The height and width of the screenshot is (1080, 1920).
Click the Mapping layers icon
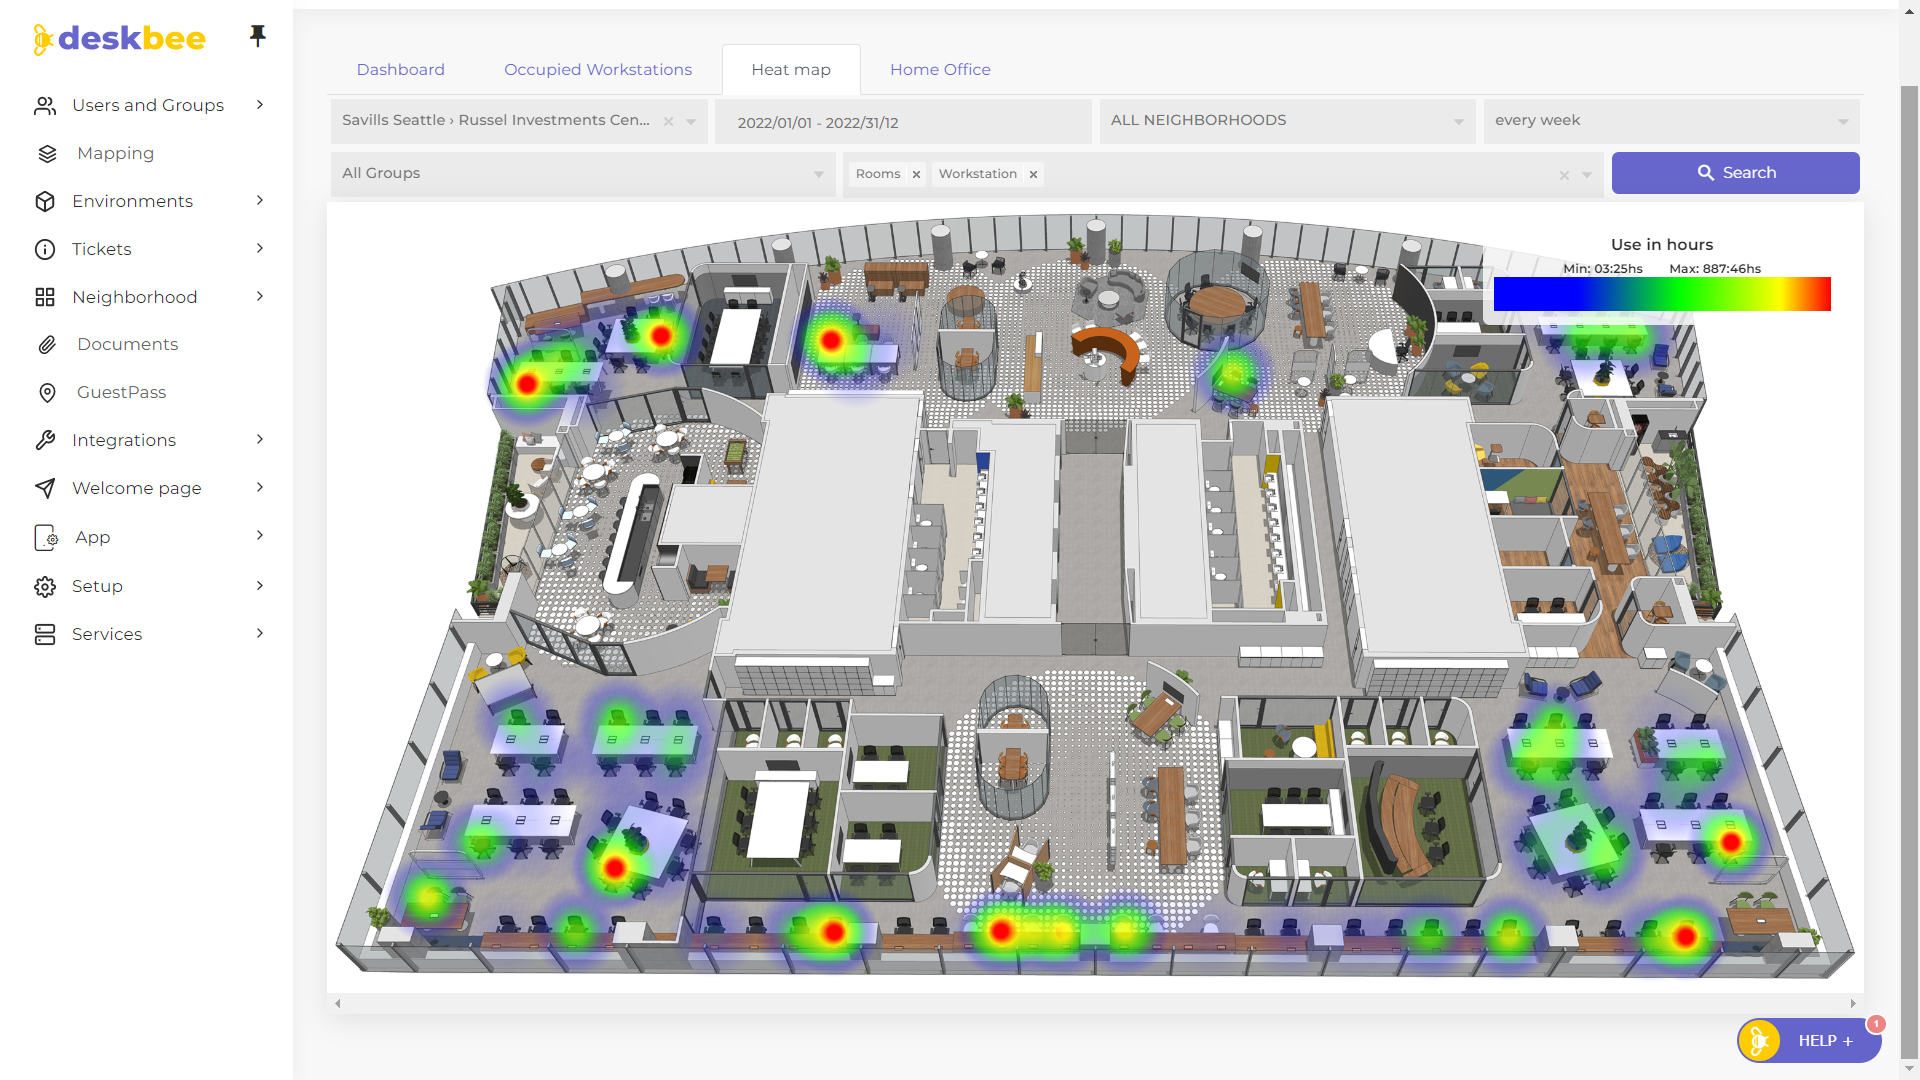click(x=47, y=154)
